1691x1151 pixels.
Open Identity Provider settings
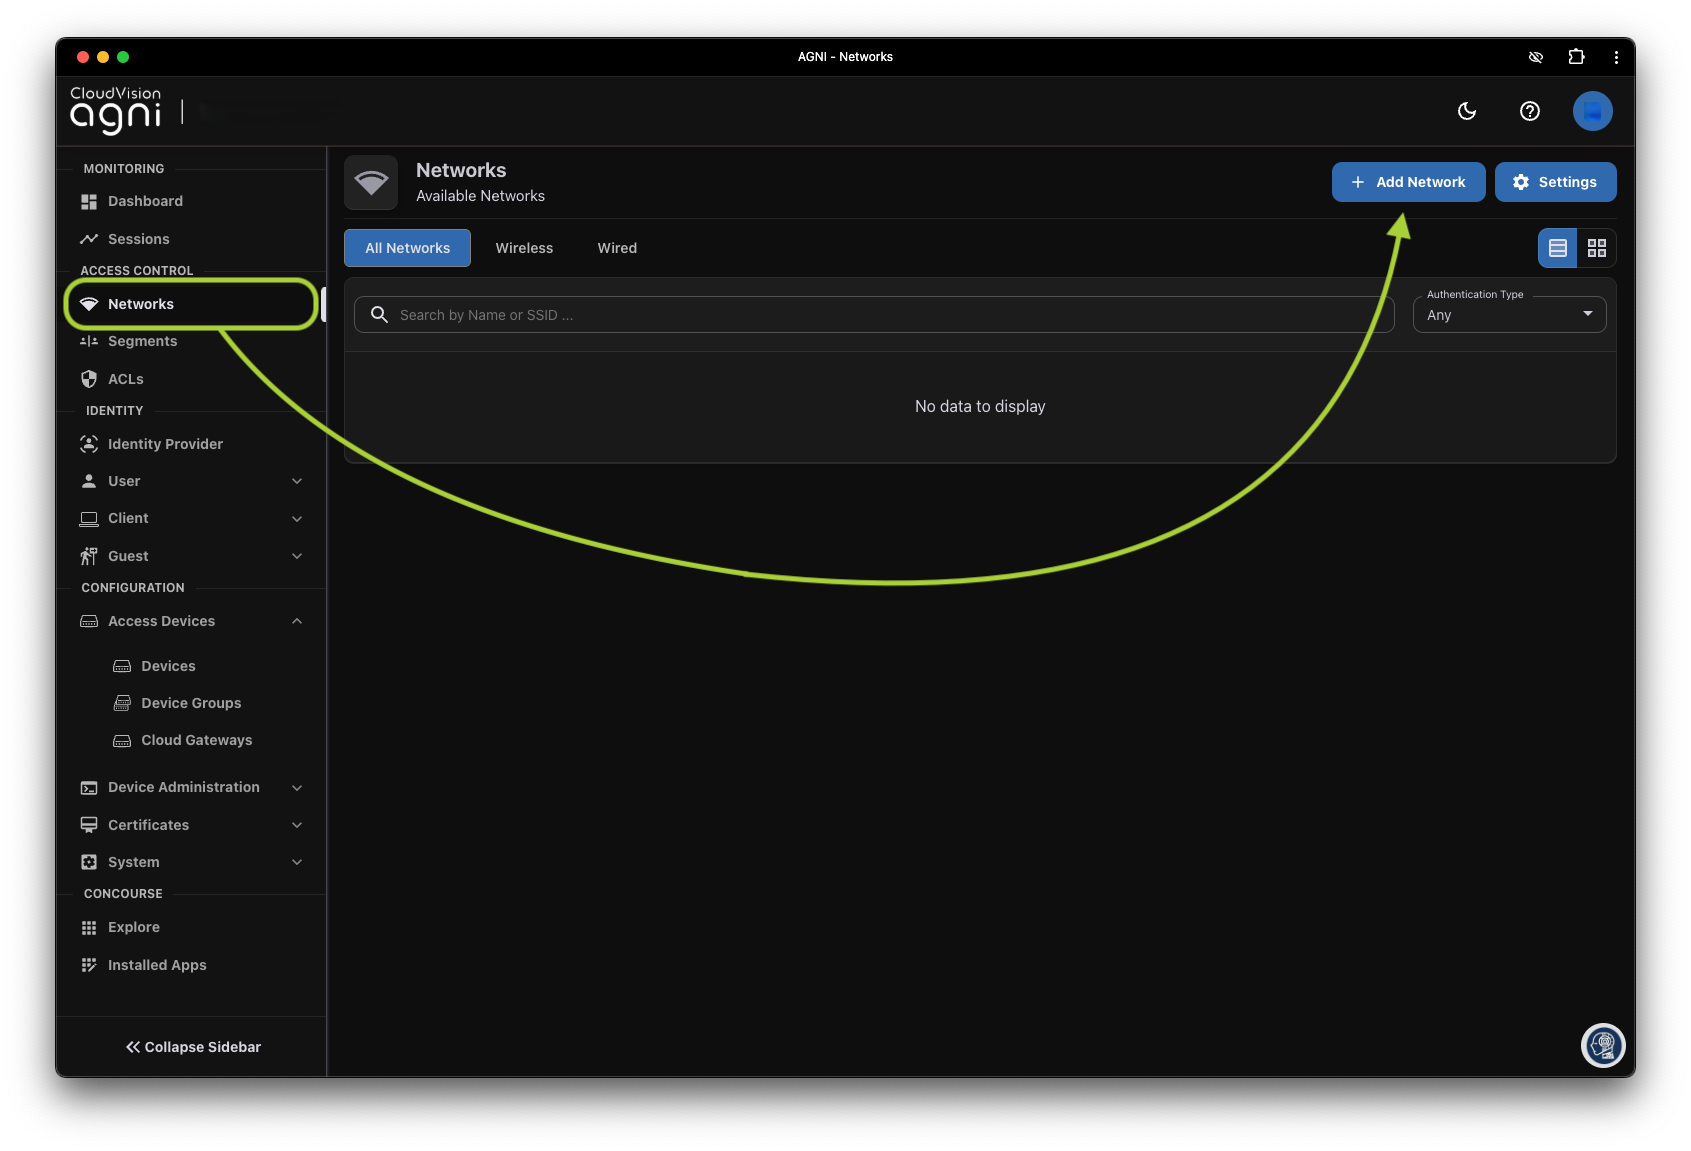pos(165,444)
